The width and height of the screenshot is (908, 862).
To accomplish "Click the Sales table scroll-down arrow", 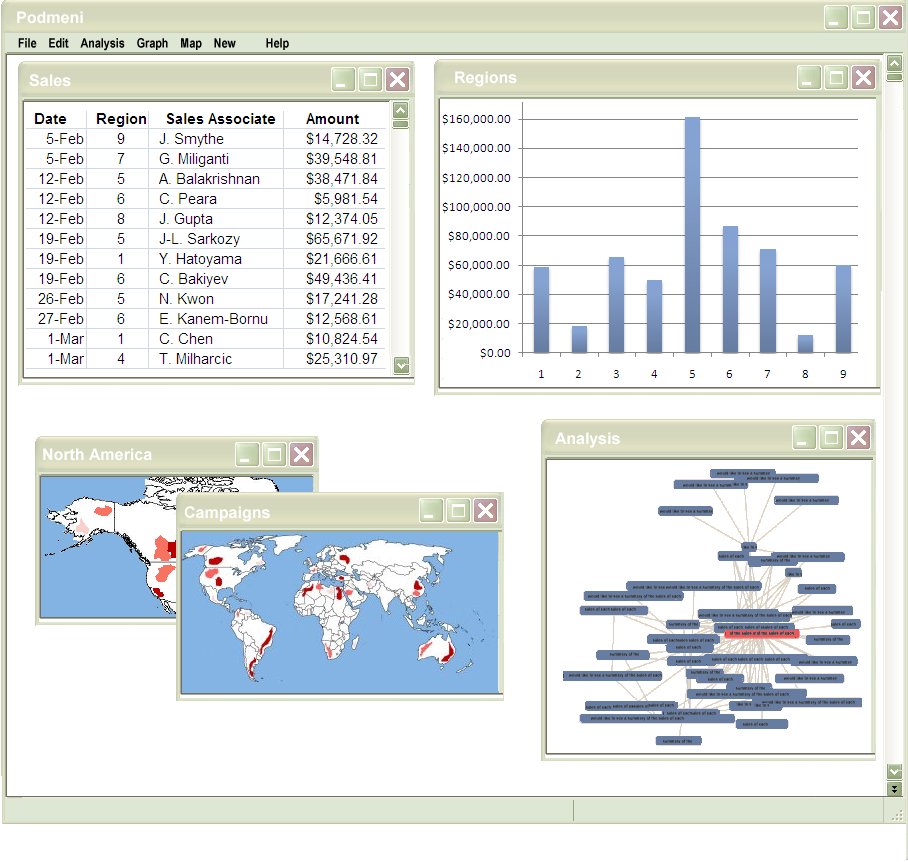I will click(401, 366).
